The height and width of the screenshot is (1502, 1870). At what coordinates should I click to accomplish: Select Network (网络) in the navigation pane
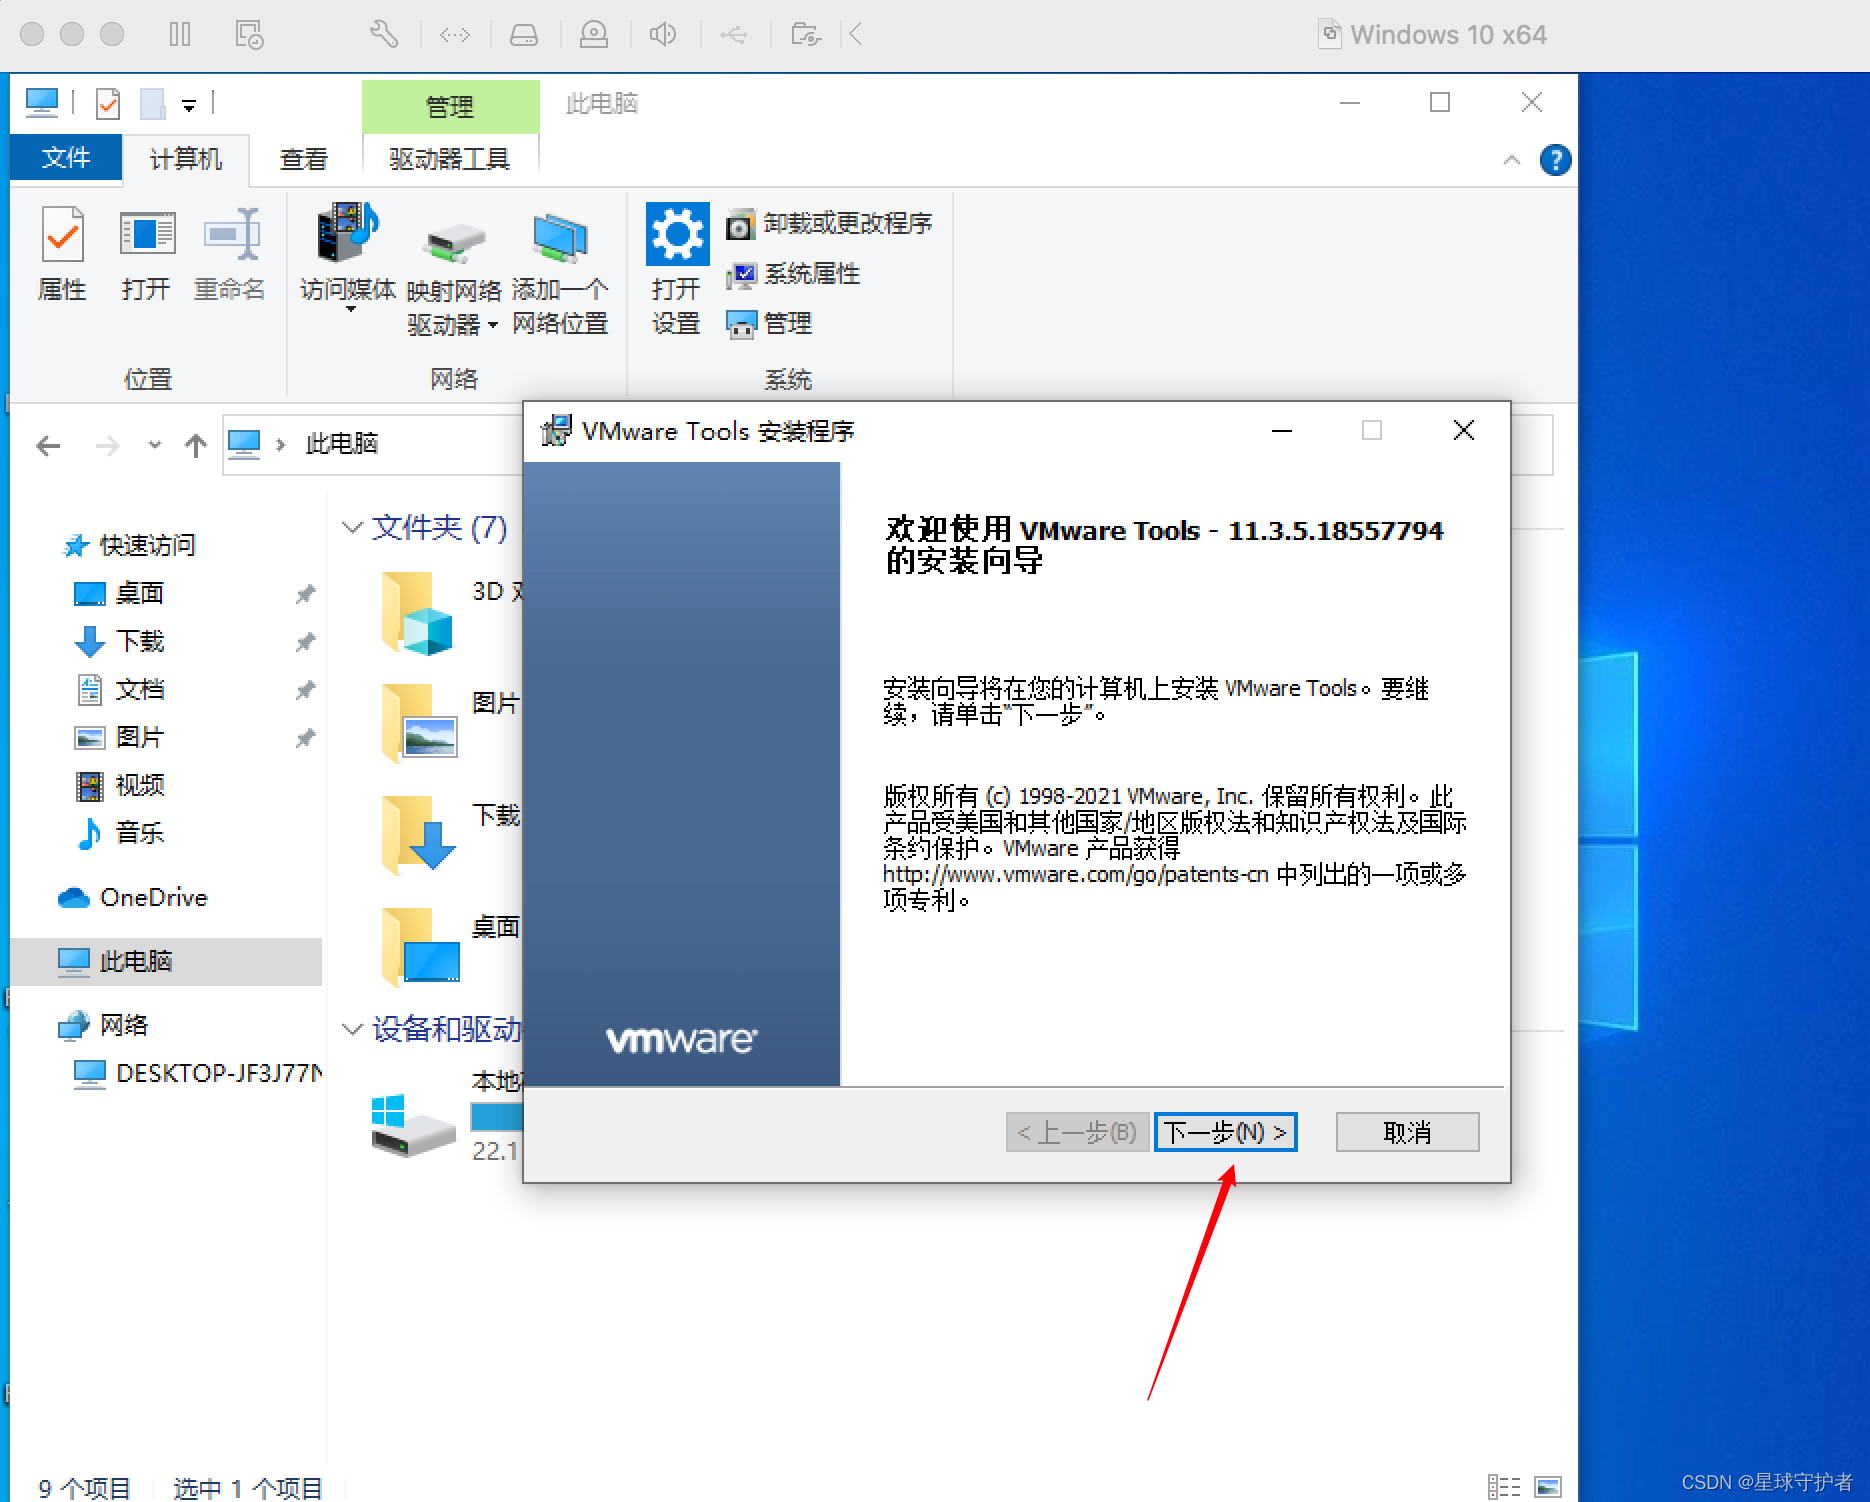(103, 1025)
